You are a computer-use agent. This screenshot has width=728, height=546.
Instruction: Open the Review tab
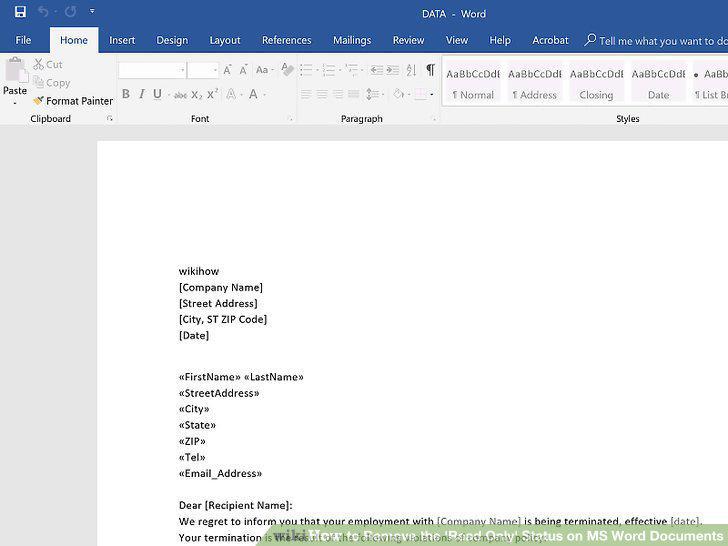pyautogui.click(x=409, y=40)
